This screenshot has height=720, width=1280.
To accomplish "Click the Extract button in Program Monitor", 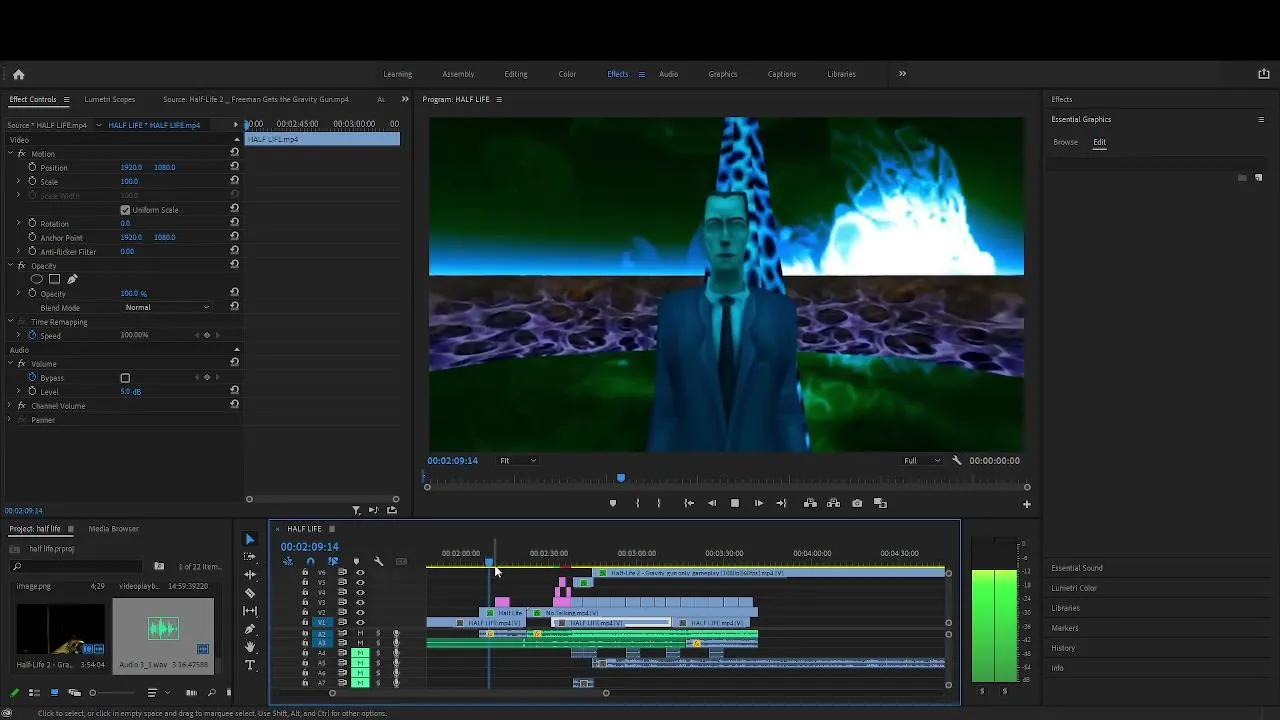I will (833, 503).
